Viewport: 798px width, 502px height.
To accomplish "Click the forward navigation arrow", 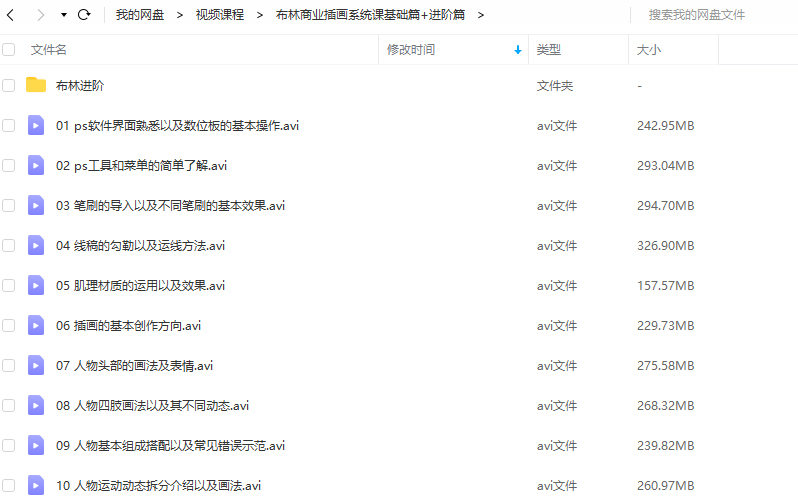I will (40, 15).
